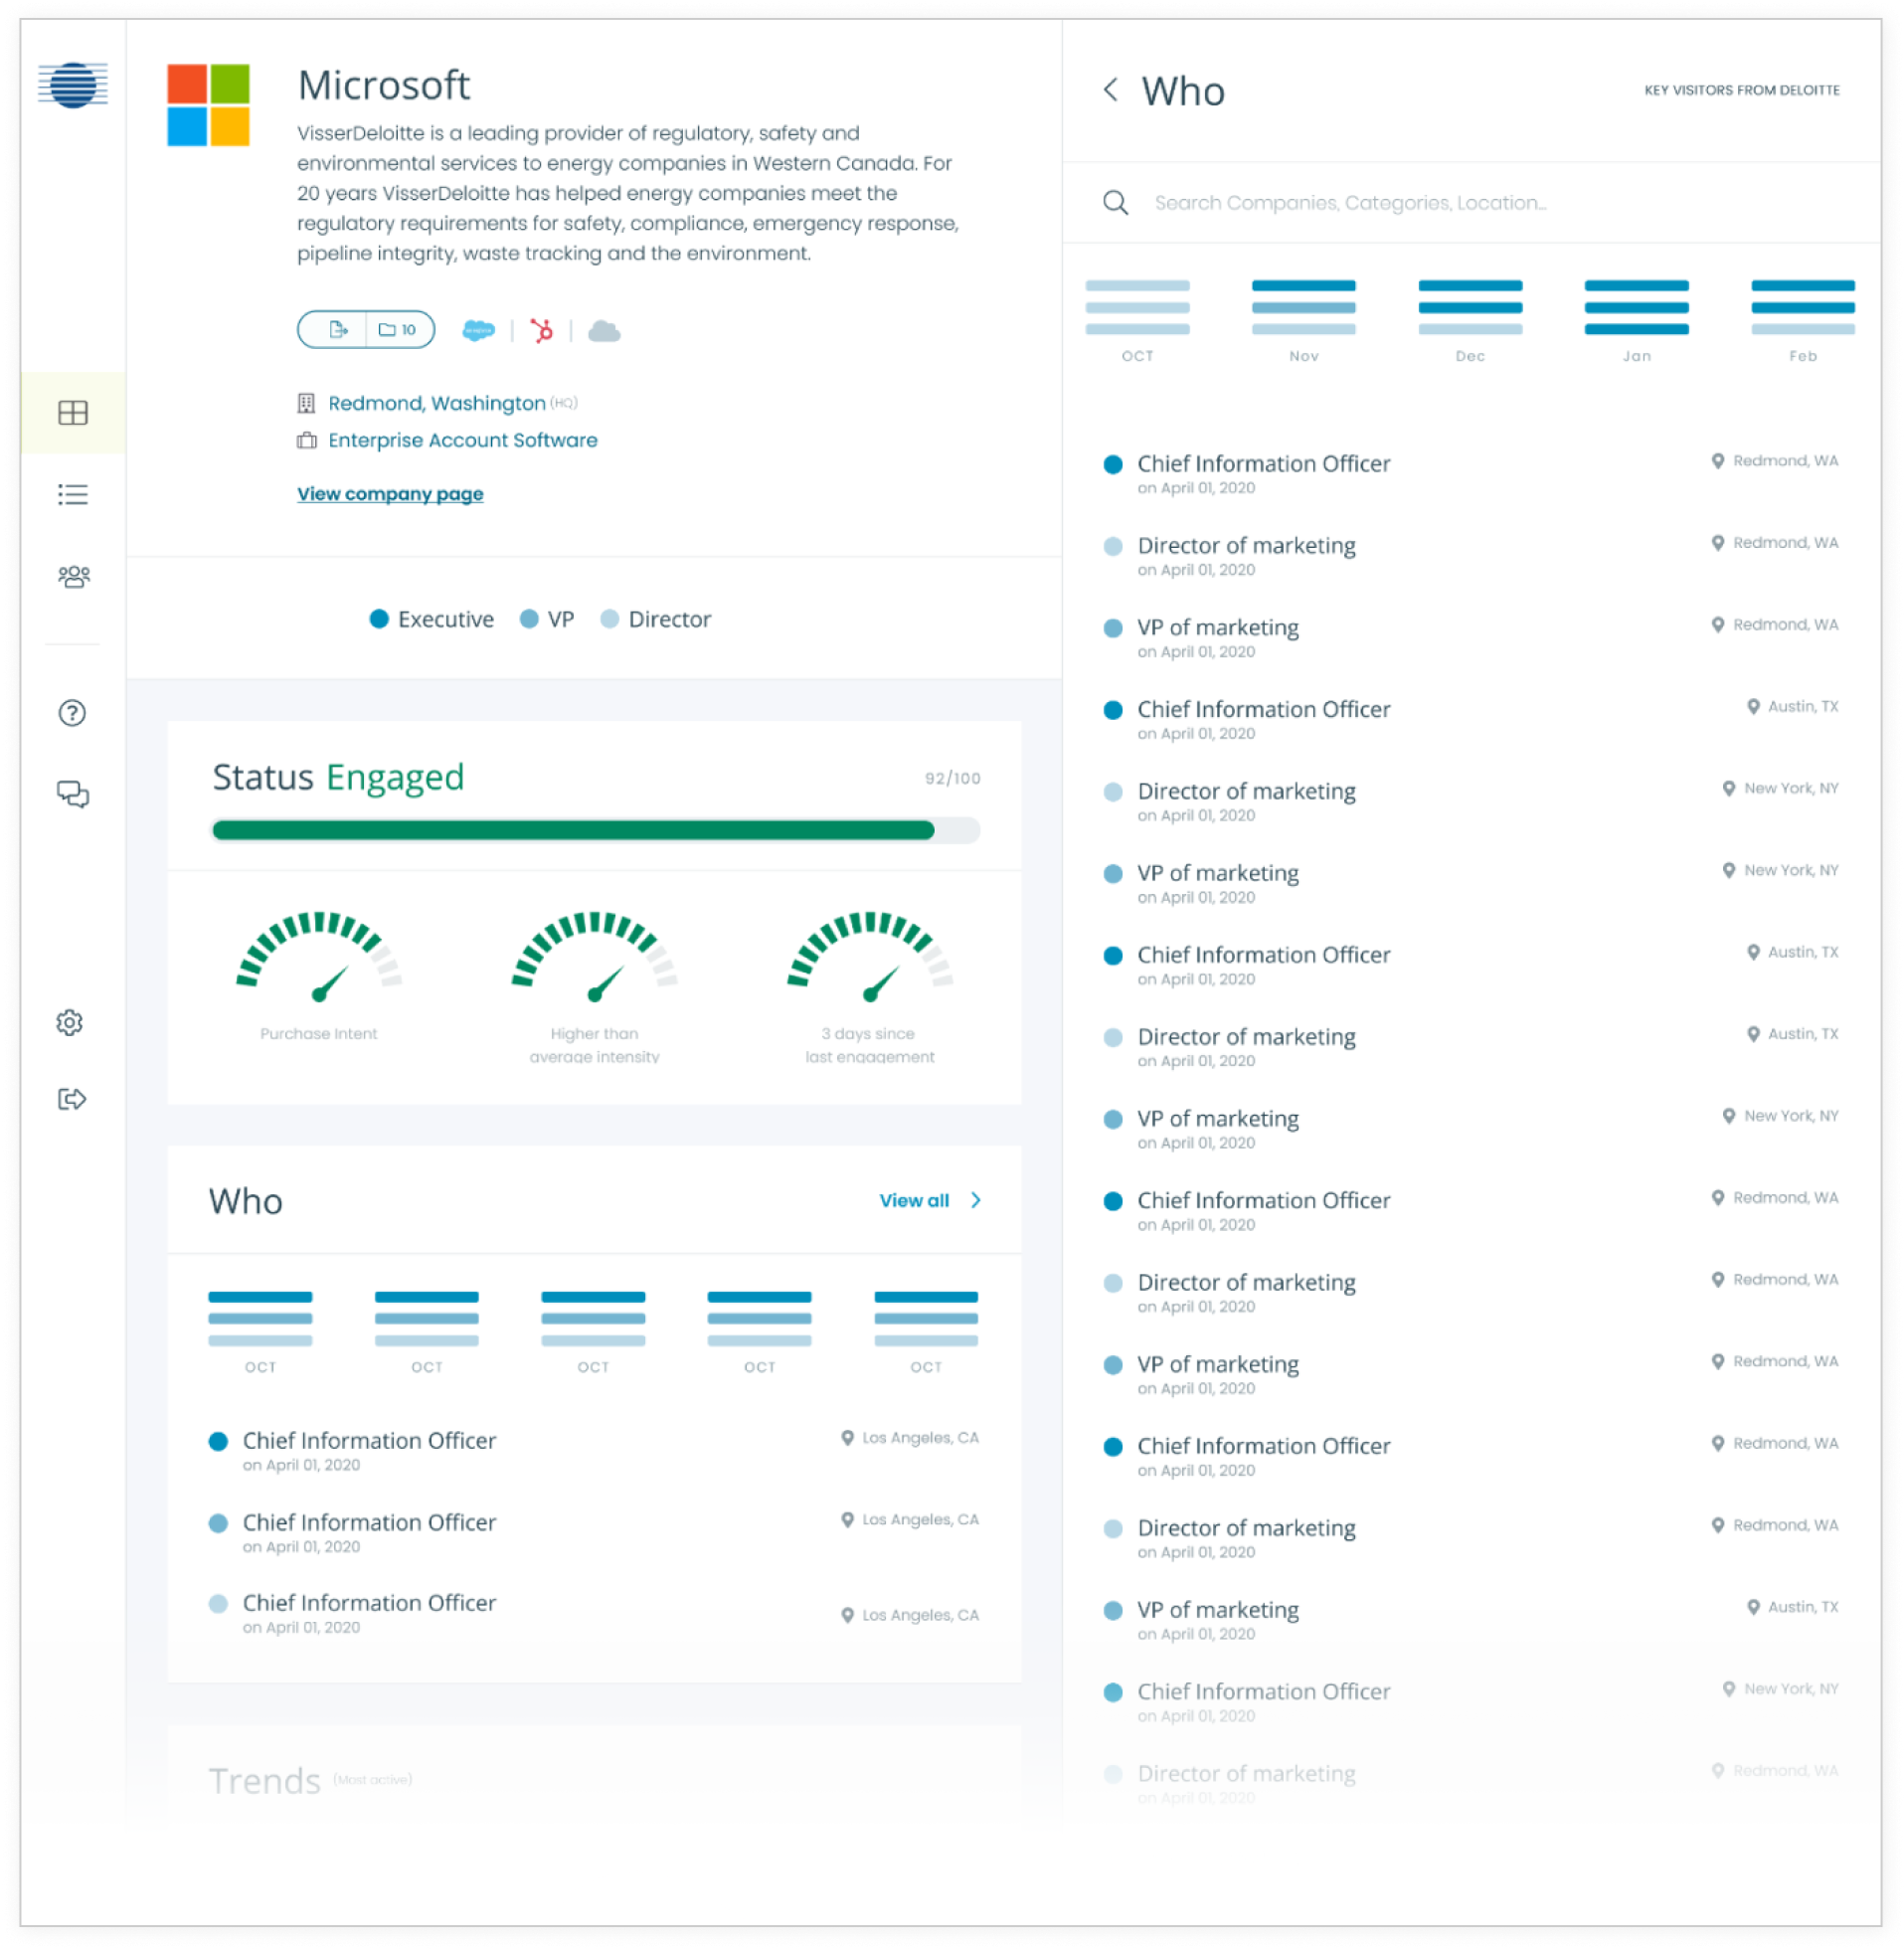Toggle the Executive legend filter
The width and height of the screenshot is (1904, 1949).
pos(432,620)
